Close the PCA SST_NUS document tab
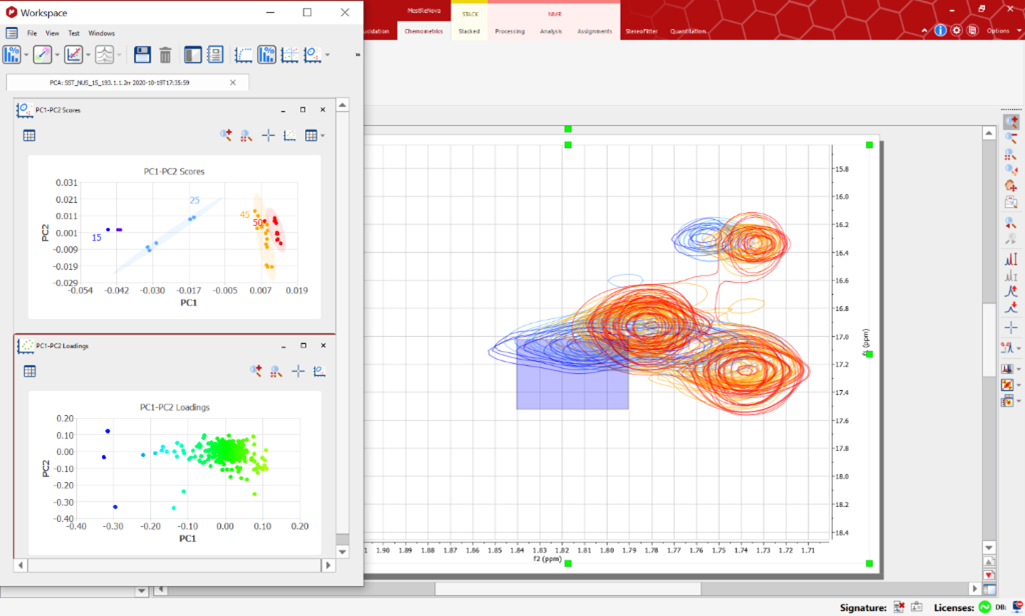The image size is (1025, 616). click(233, 82)
